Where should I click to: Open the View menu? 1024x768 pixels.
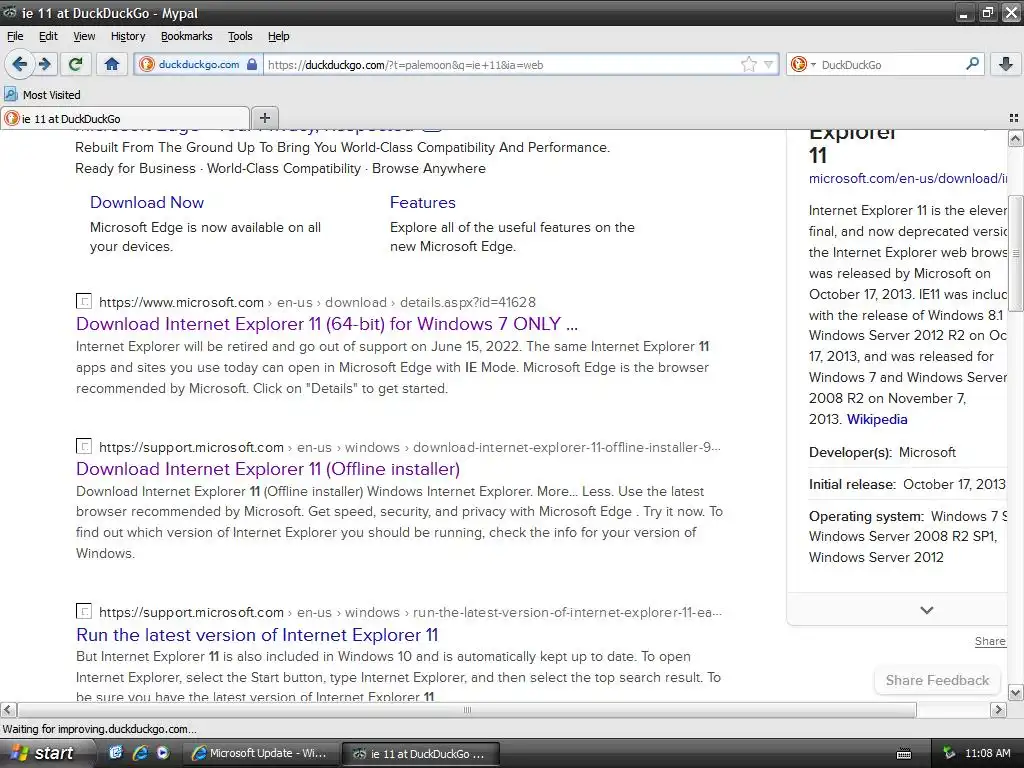click(84, 36)
